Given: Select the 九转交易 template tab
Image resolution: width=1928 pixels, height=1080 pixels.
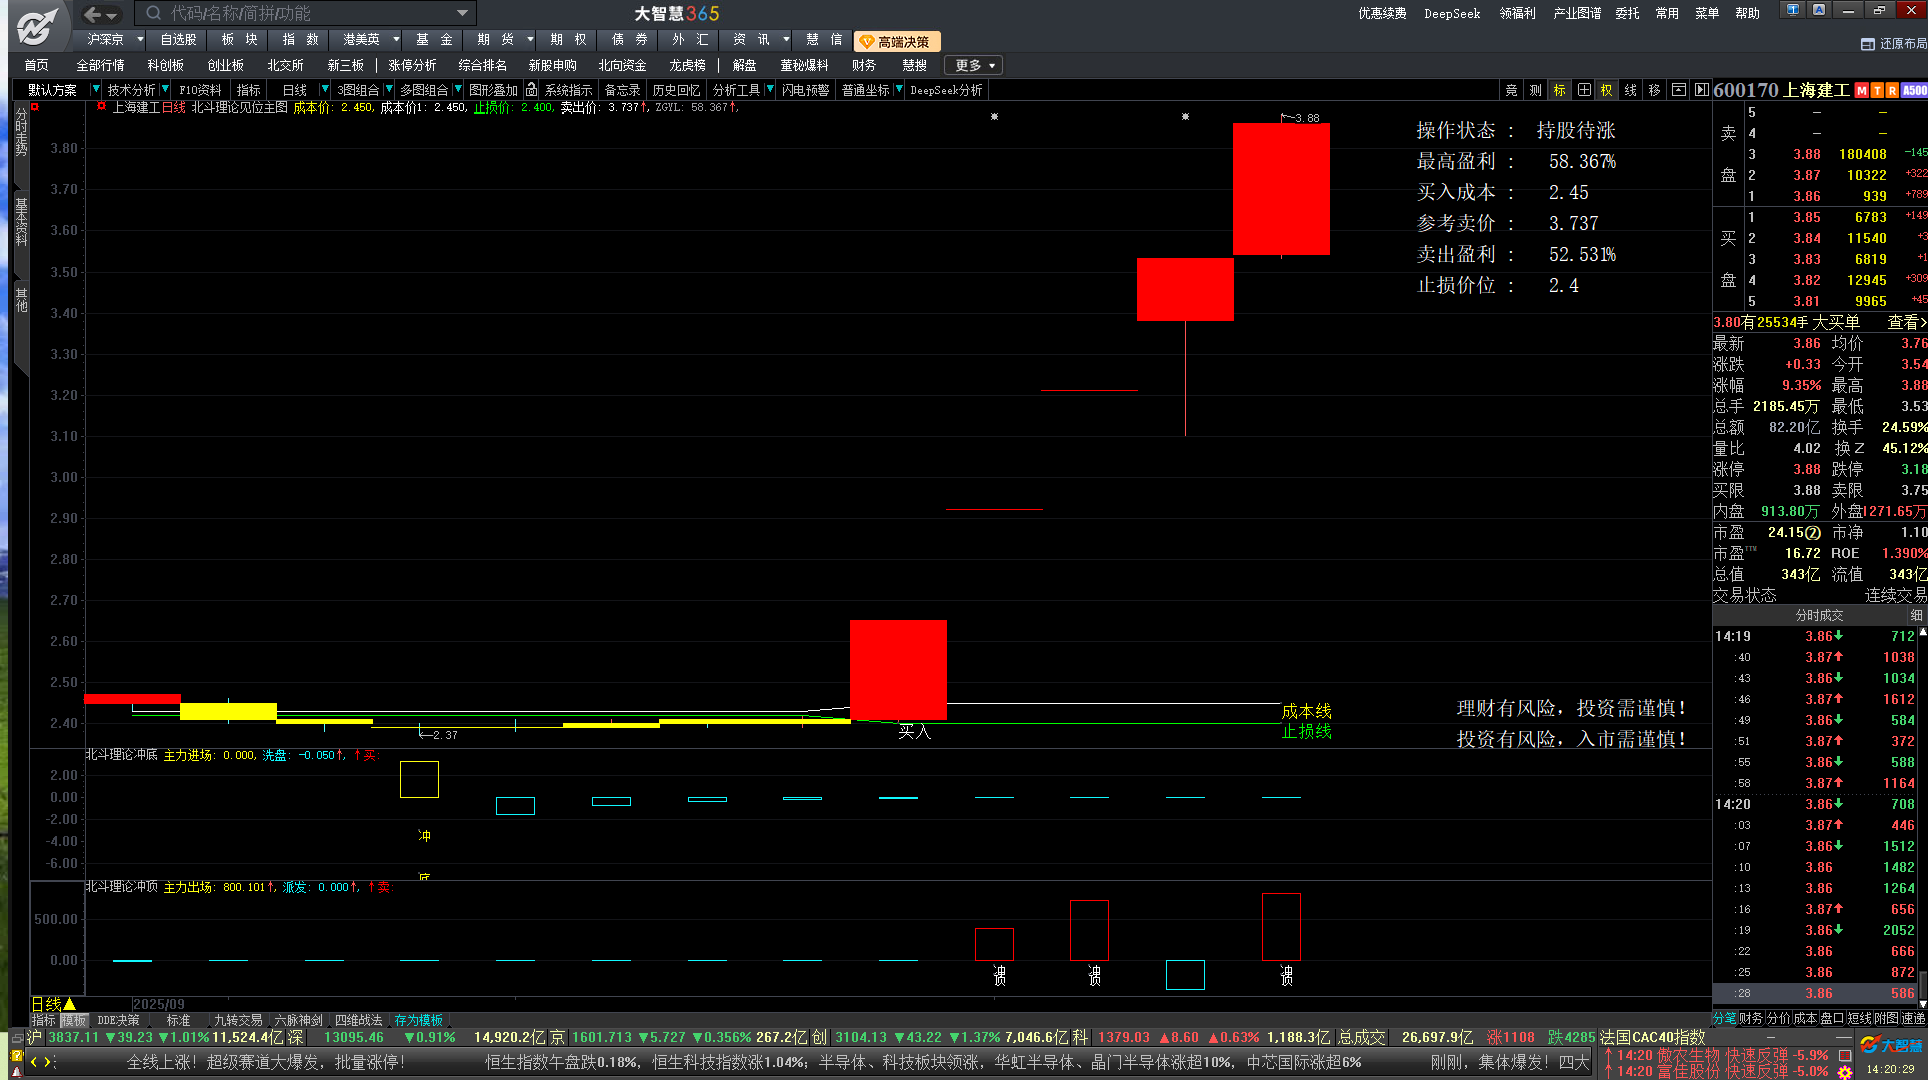Looking at the screenshot, I should click(x=238, y=1020).
